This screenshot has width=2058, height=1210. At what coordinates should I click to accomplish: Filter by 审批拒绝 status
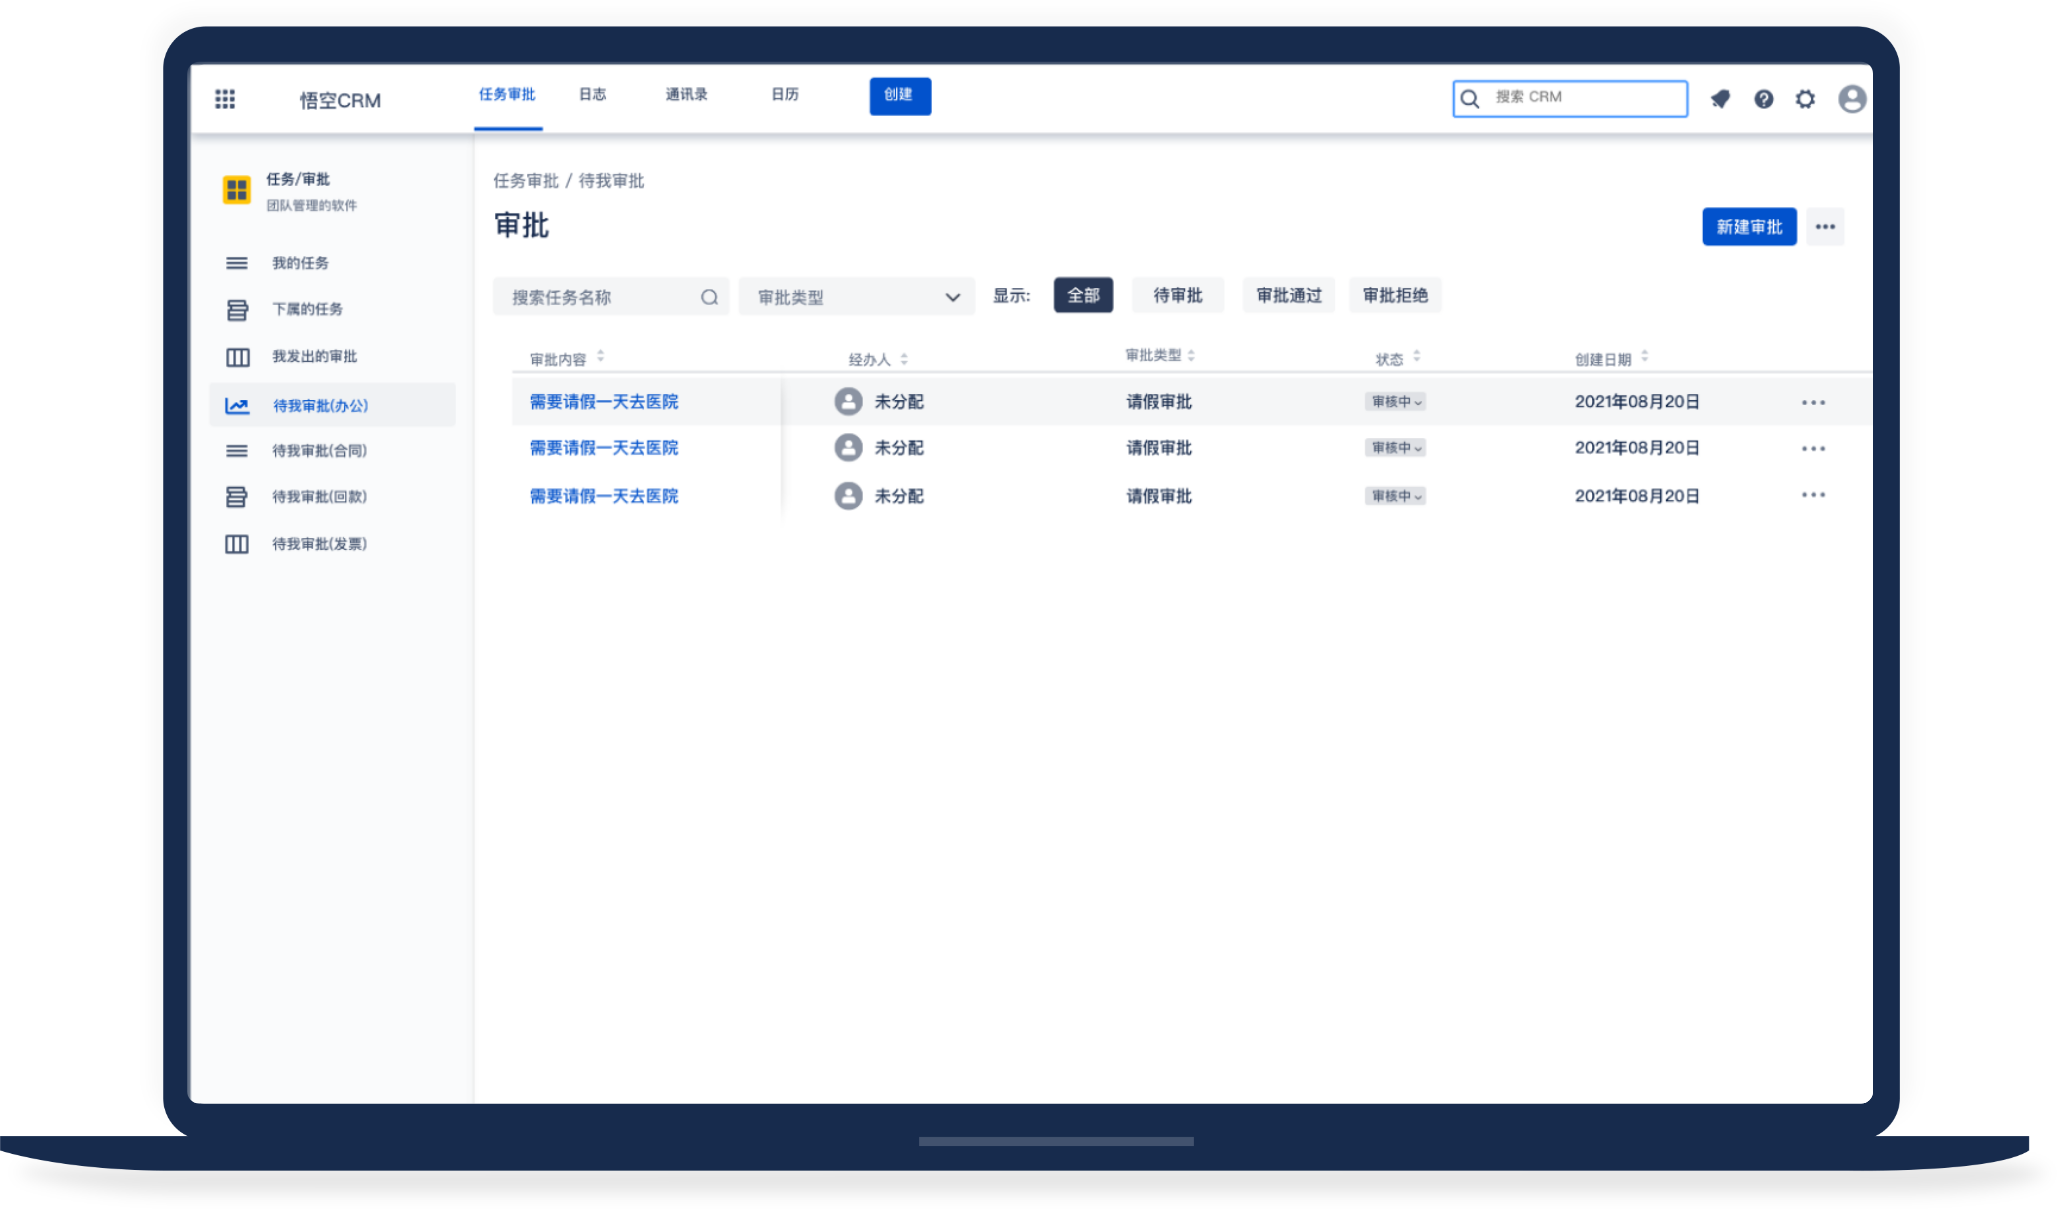pos(1394,295)
